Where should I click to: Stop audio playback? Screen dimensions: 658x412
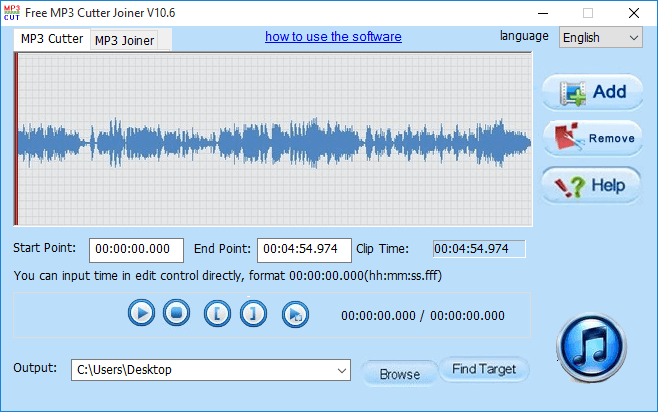coord(176,313)
